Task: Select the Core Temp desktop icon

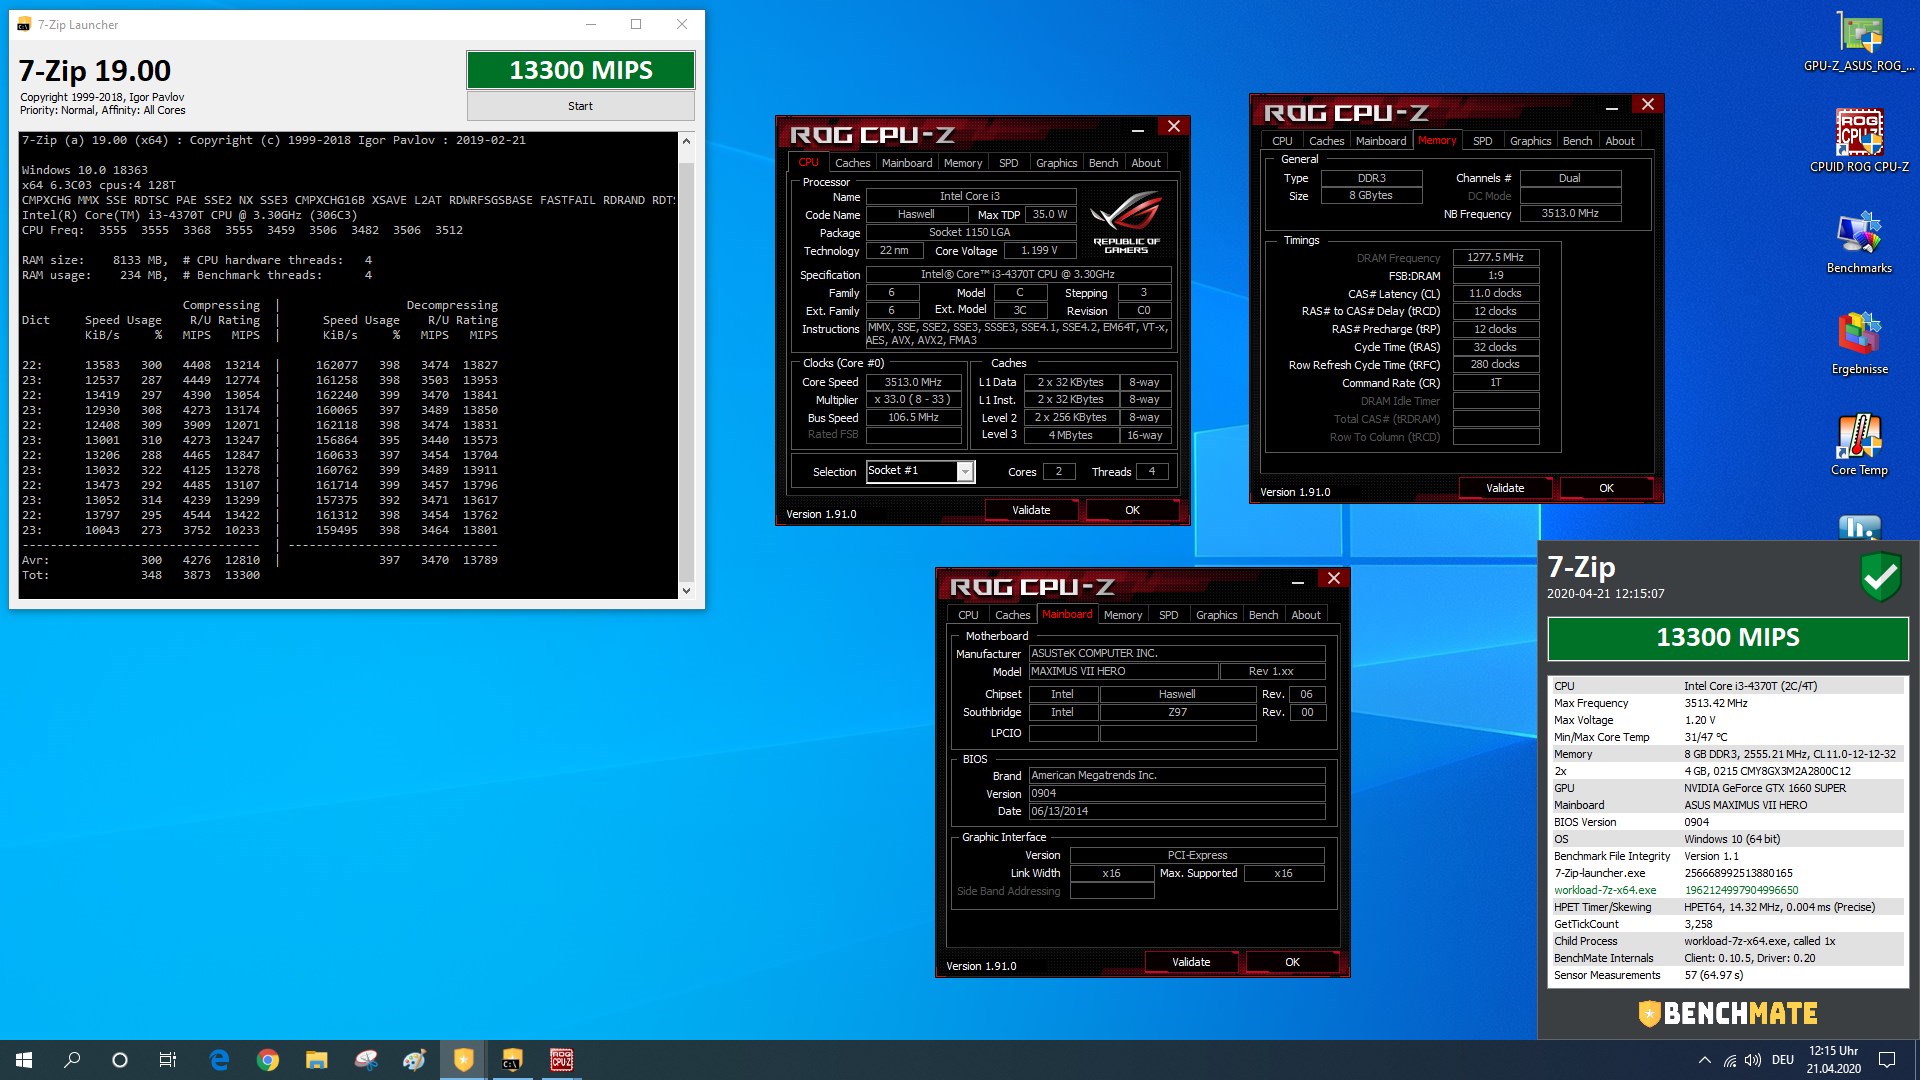Action: (x=1859, y=444)
